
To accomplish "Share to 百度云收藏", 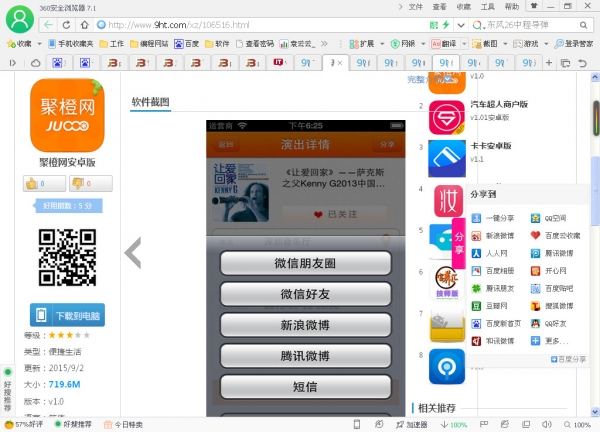I will tap(555, 236).
